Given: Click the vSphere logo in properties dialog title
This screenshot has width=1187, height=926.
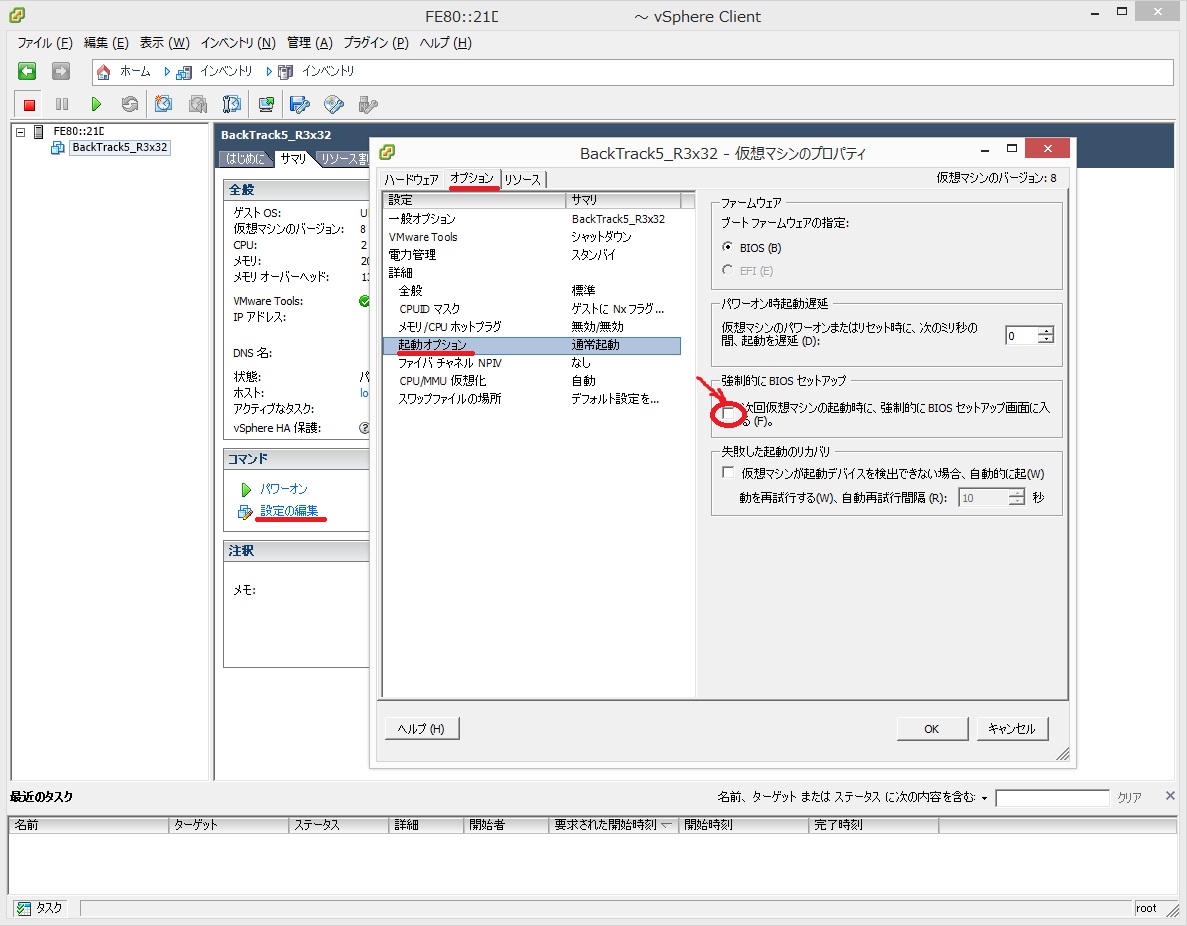Looking at the screenshot, I should [387, 152].
